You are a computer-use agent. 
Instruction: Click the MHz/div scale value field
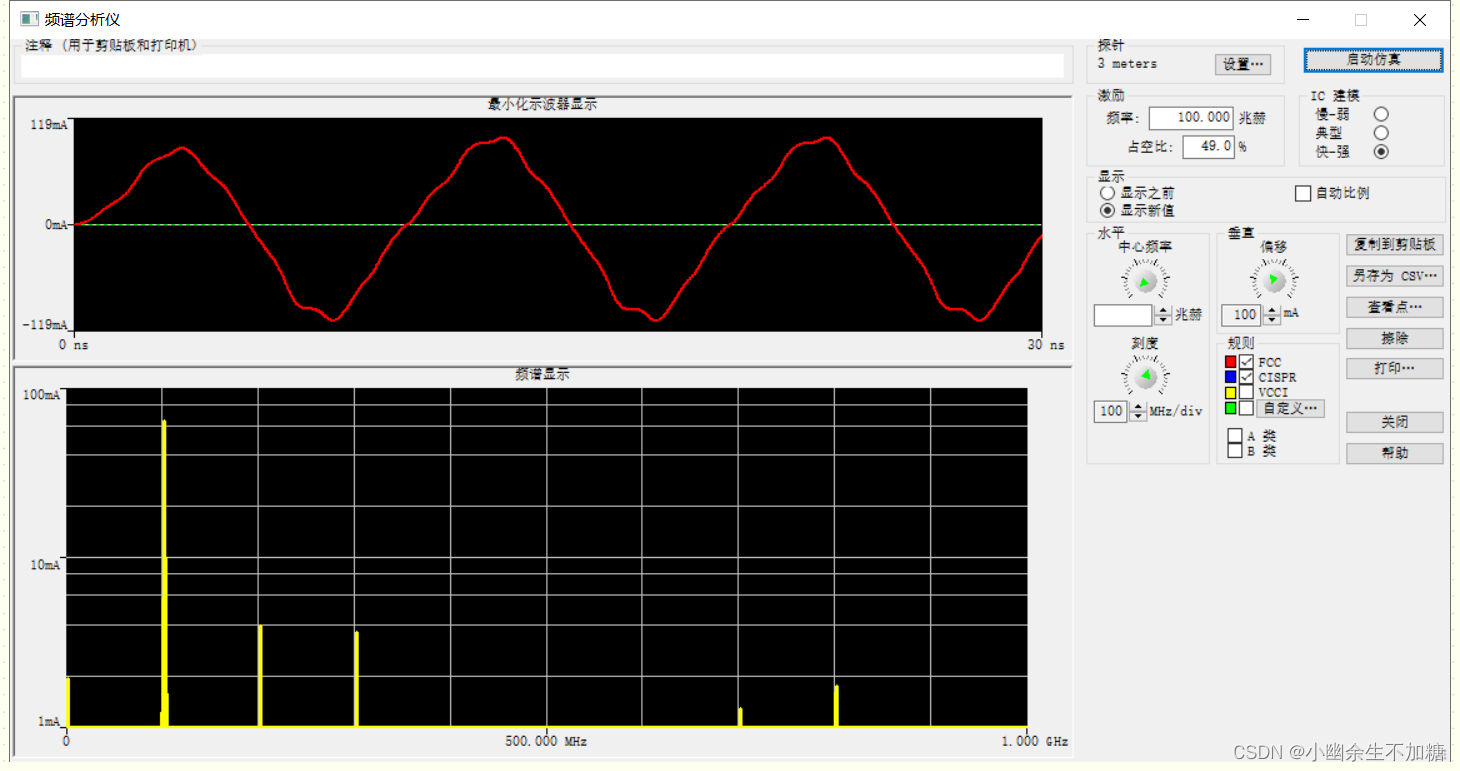[x=1111, y=411]
